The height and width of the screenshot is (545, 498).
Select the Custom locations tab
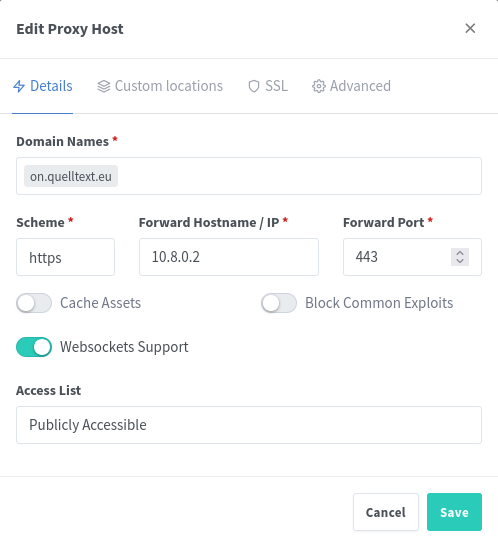(x=160, y=86)
